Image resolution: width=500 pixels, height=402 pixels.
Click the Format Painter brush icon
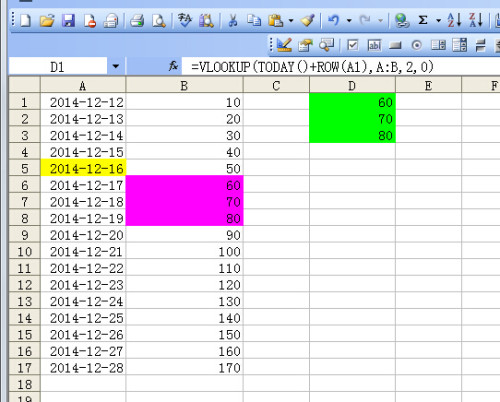pos(307,21)
